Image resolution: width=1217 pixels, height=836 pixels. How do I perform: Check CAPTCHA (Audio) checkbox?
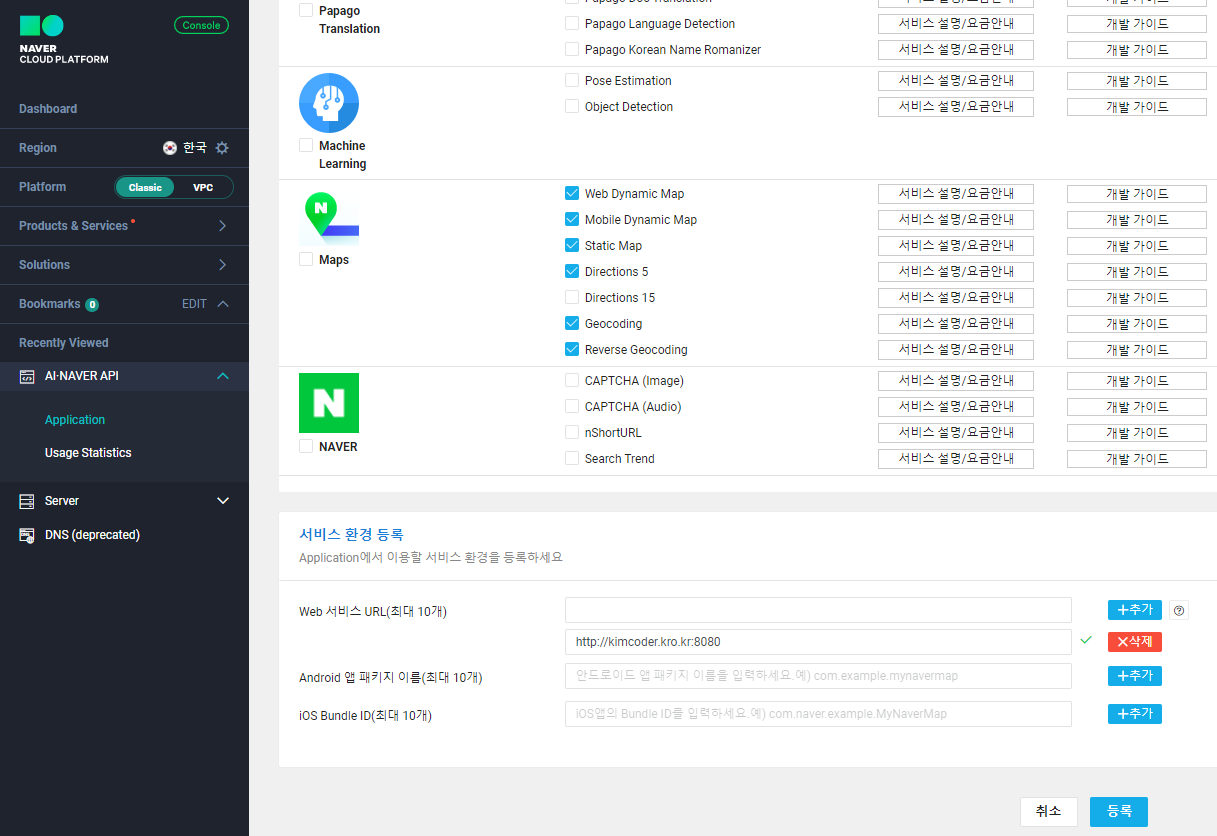[572, 407]
